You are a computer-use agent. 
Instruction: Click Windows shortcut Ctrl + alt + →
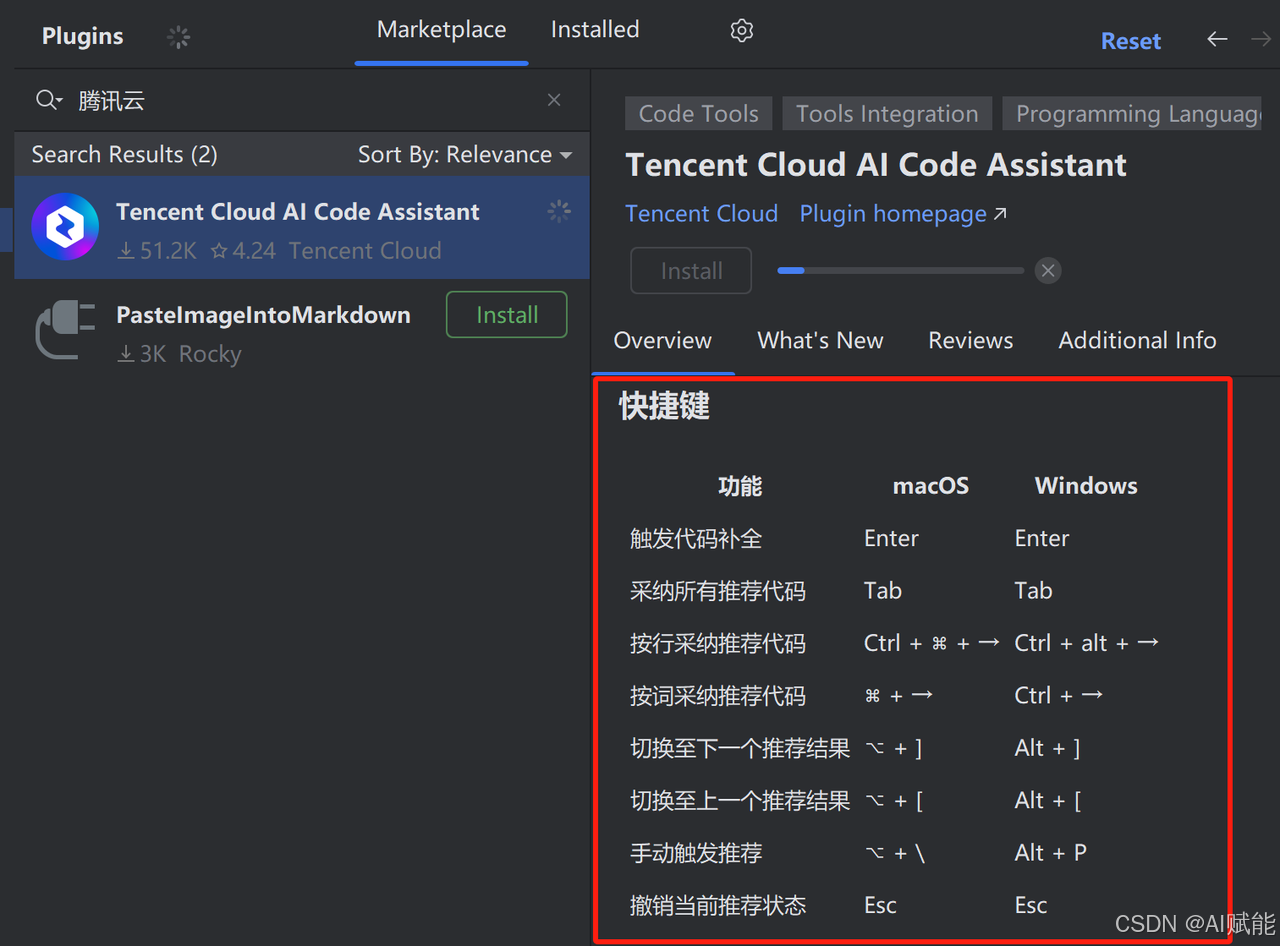pyautogui.click(x=1087, y=643)
